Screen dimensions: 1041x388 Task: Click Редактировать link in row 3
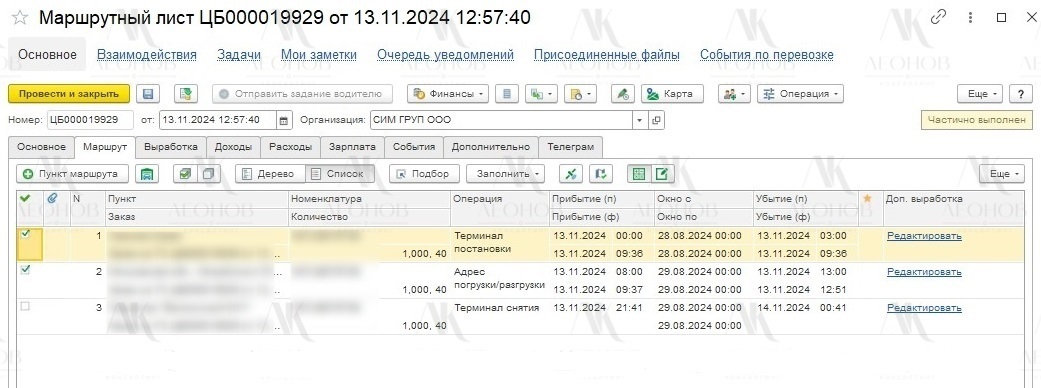pyautogui.click(x=924, y=308)
